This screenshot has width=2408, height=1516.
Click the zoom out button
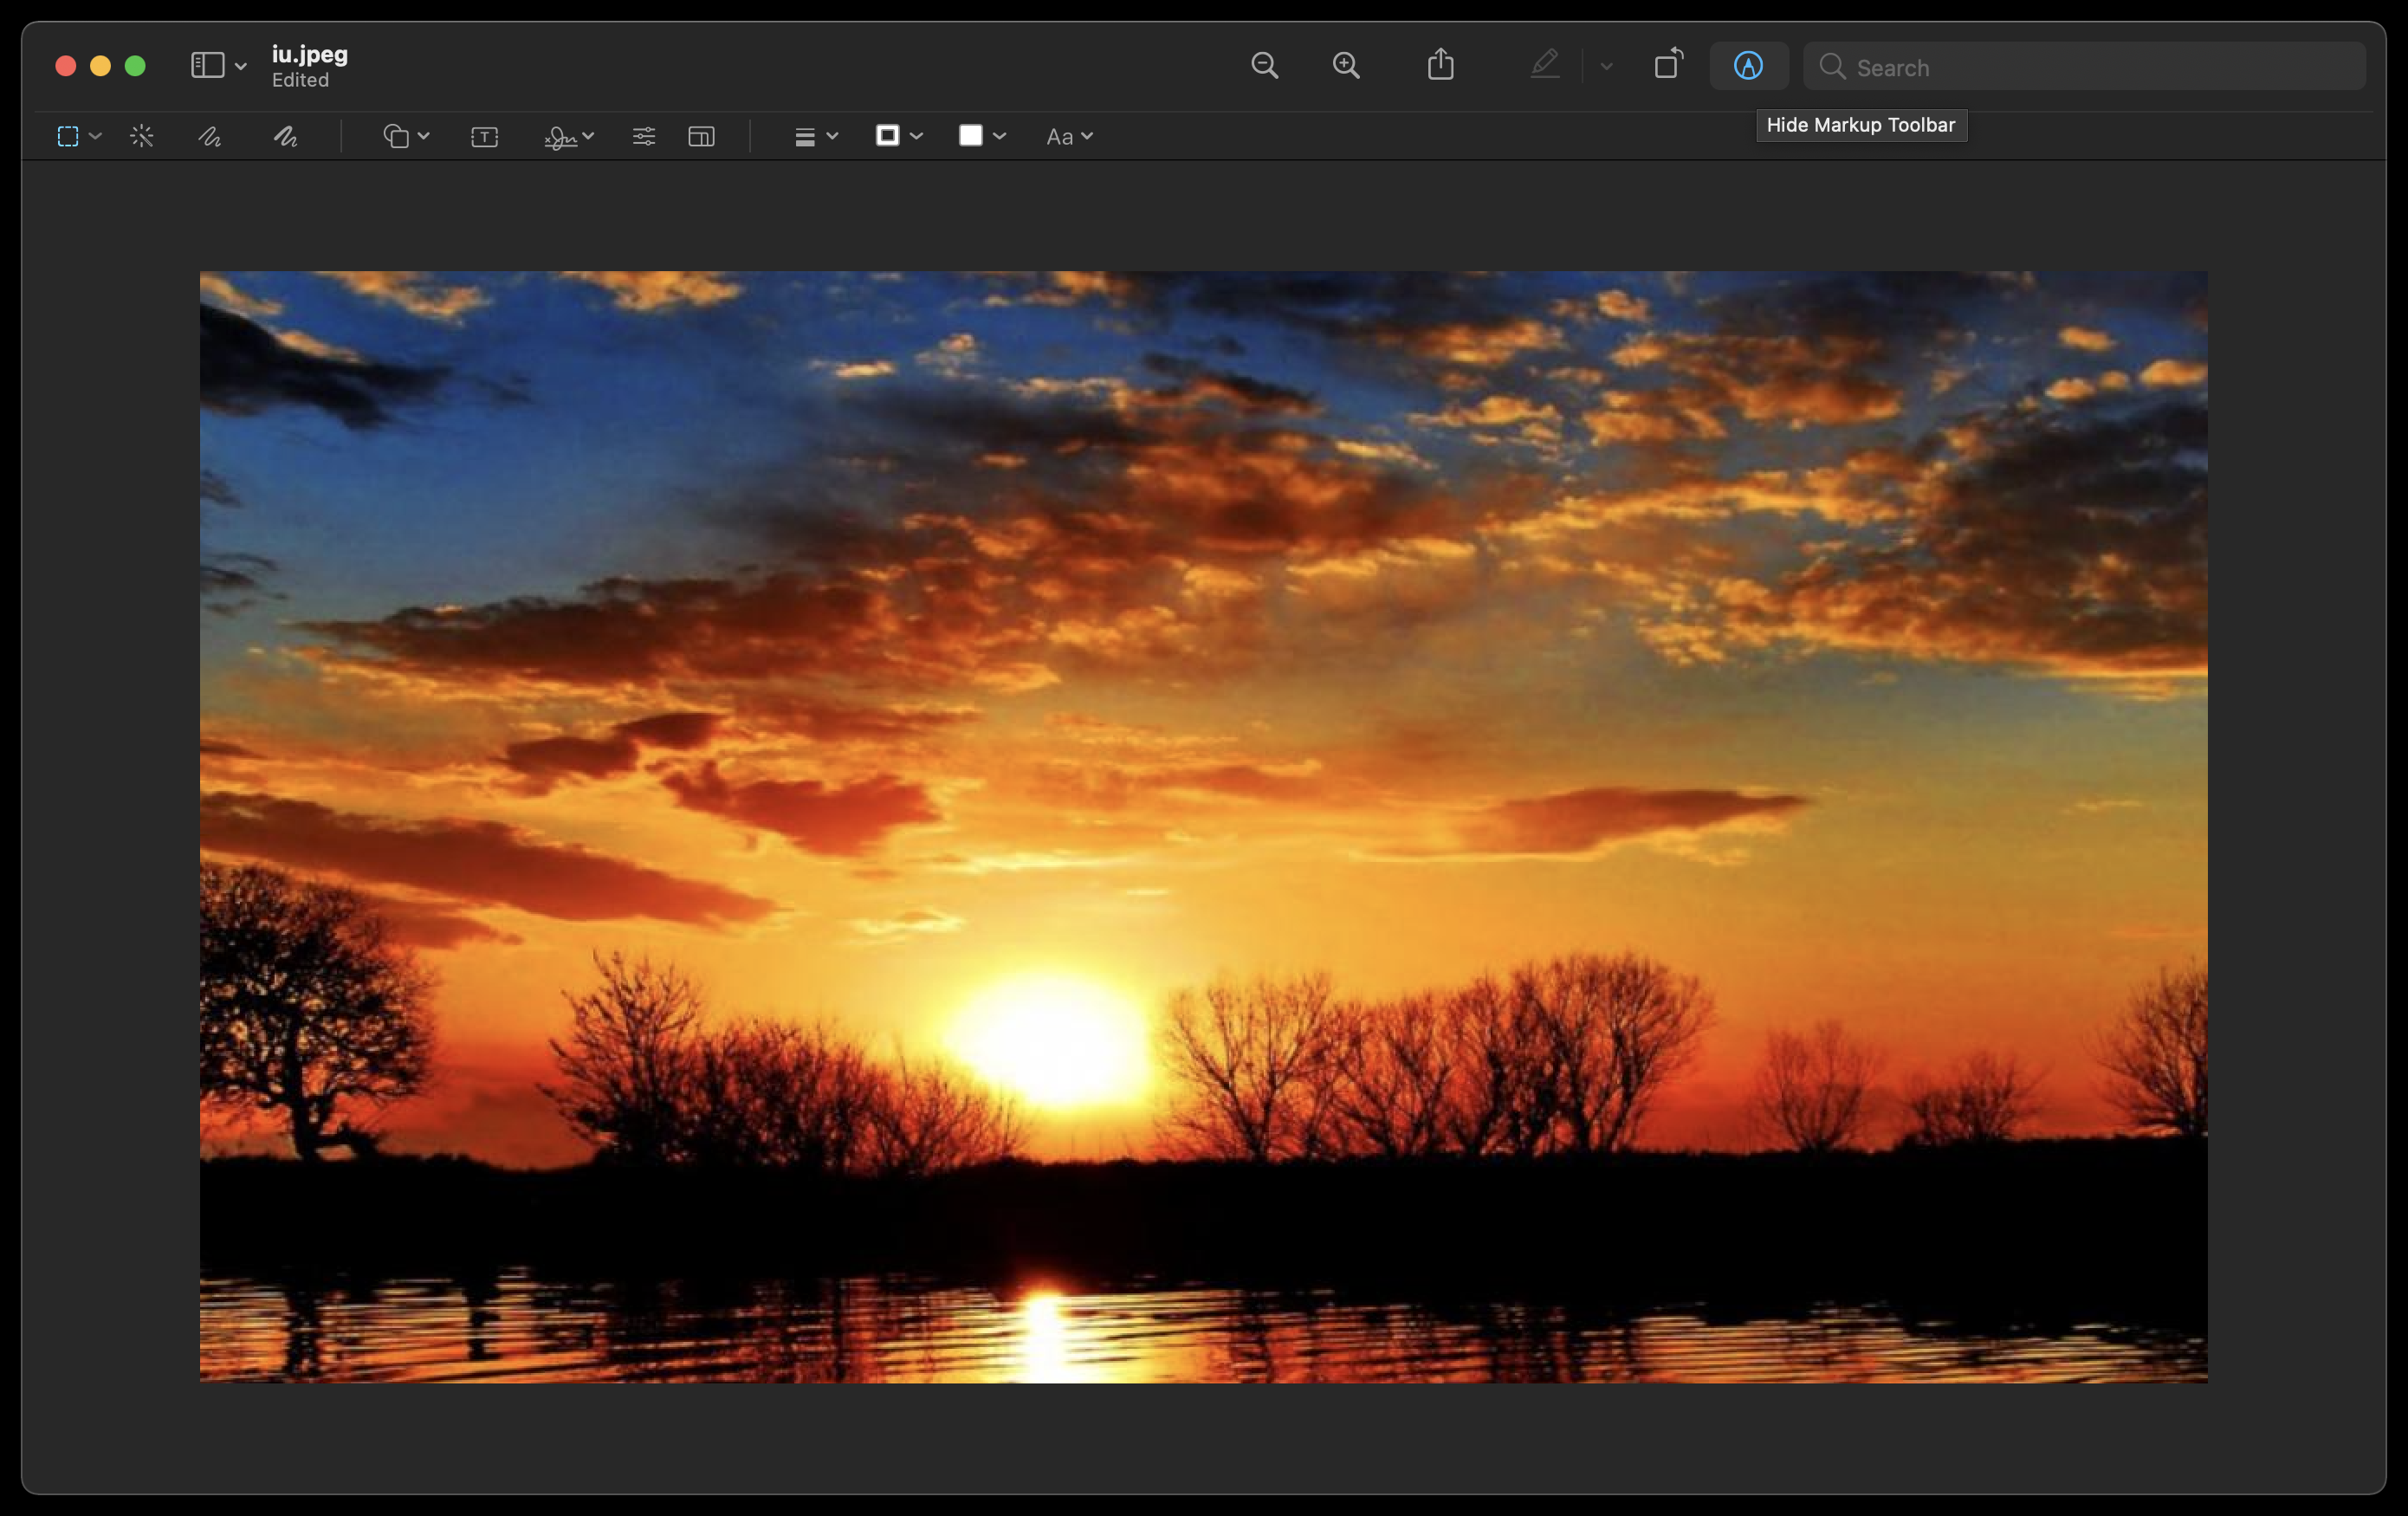click(1265, 67)
